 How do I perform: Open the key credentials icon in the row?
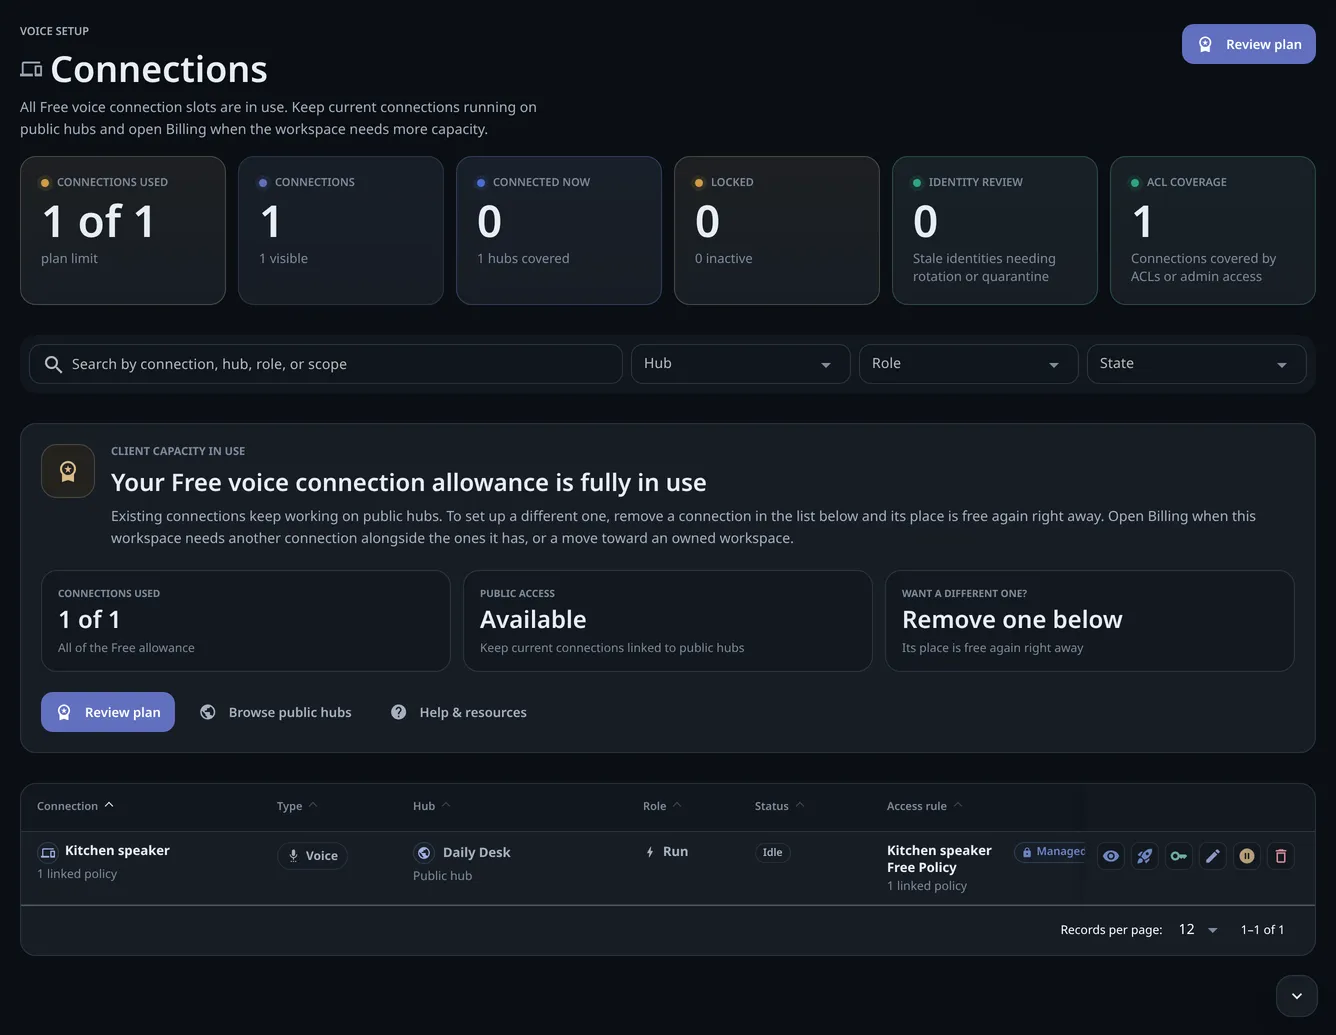pyautogui.click(x=1179, y=856)
